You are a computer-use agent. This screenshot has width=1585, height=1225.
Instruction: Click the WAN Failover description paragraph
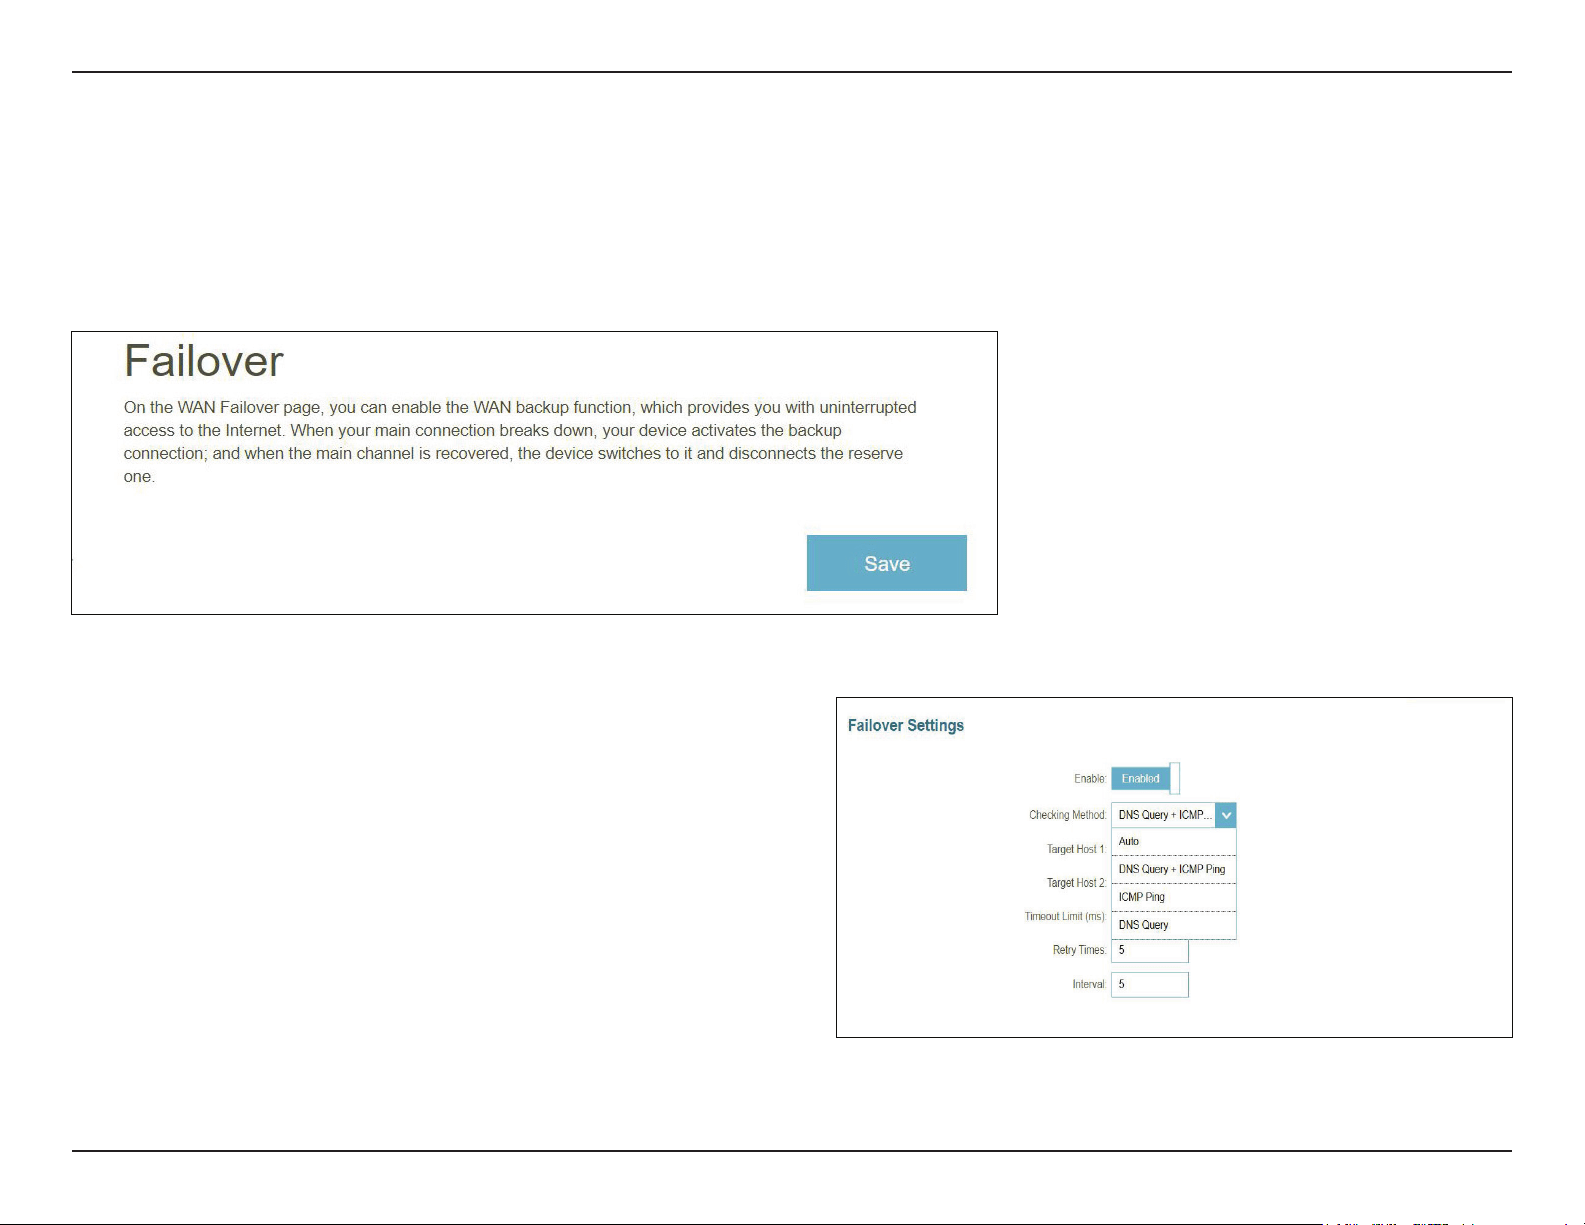click(x=520, y=442)
